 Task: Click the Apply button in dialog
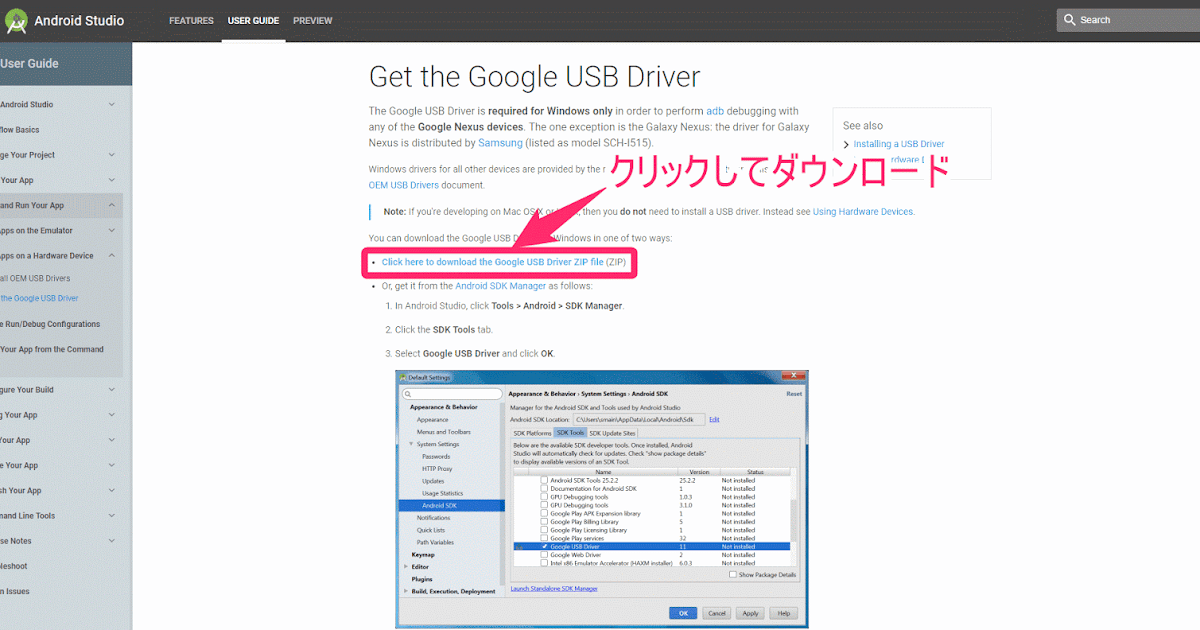[x=750, y=613]
